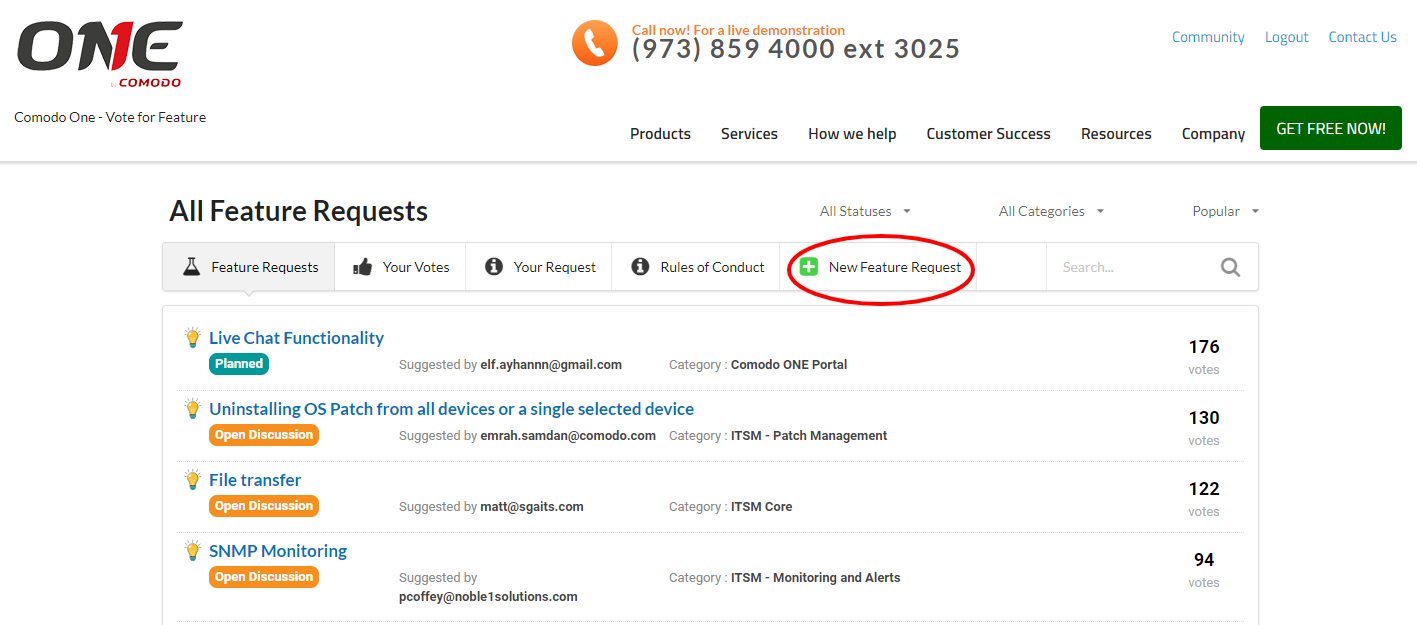1417x625 pixels.
Task: Click the Planned status badge
Action: 239,364
